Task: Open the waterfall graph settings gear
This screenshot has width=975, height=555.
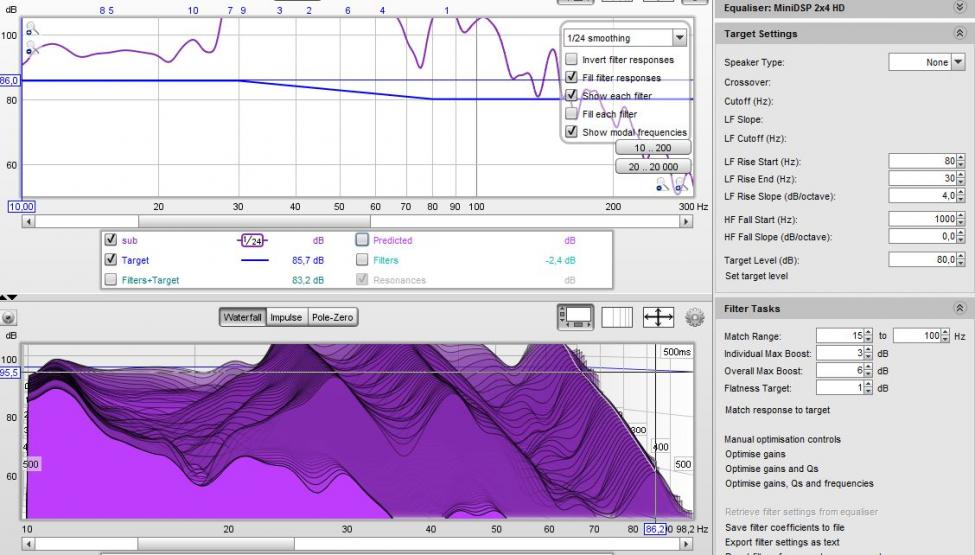Action: (695, 318)
